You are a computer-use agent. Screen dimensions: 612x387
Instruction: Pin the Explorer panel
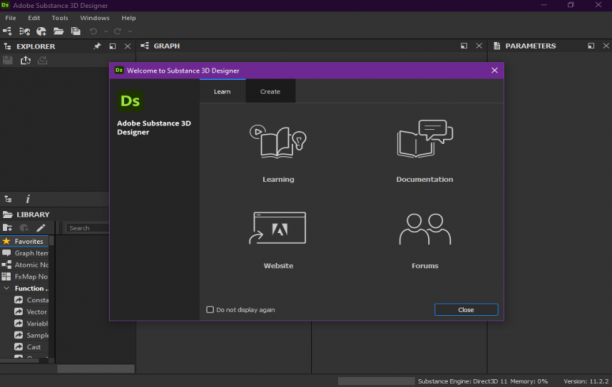[97, 46]
